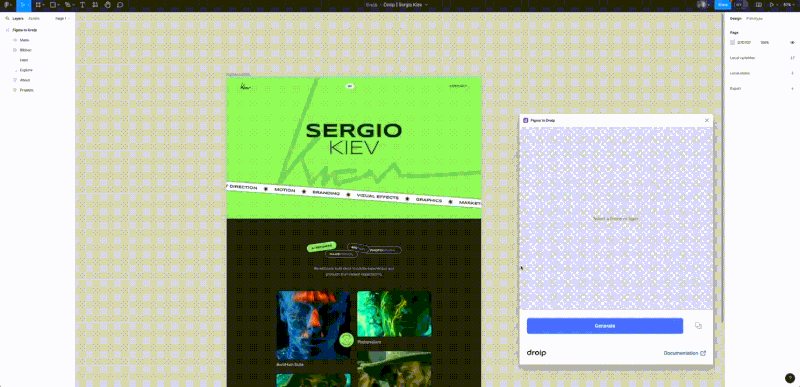Select the Projects layer
The height and width of the screenshot is (387, 800).
click(27, 90)
